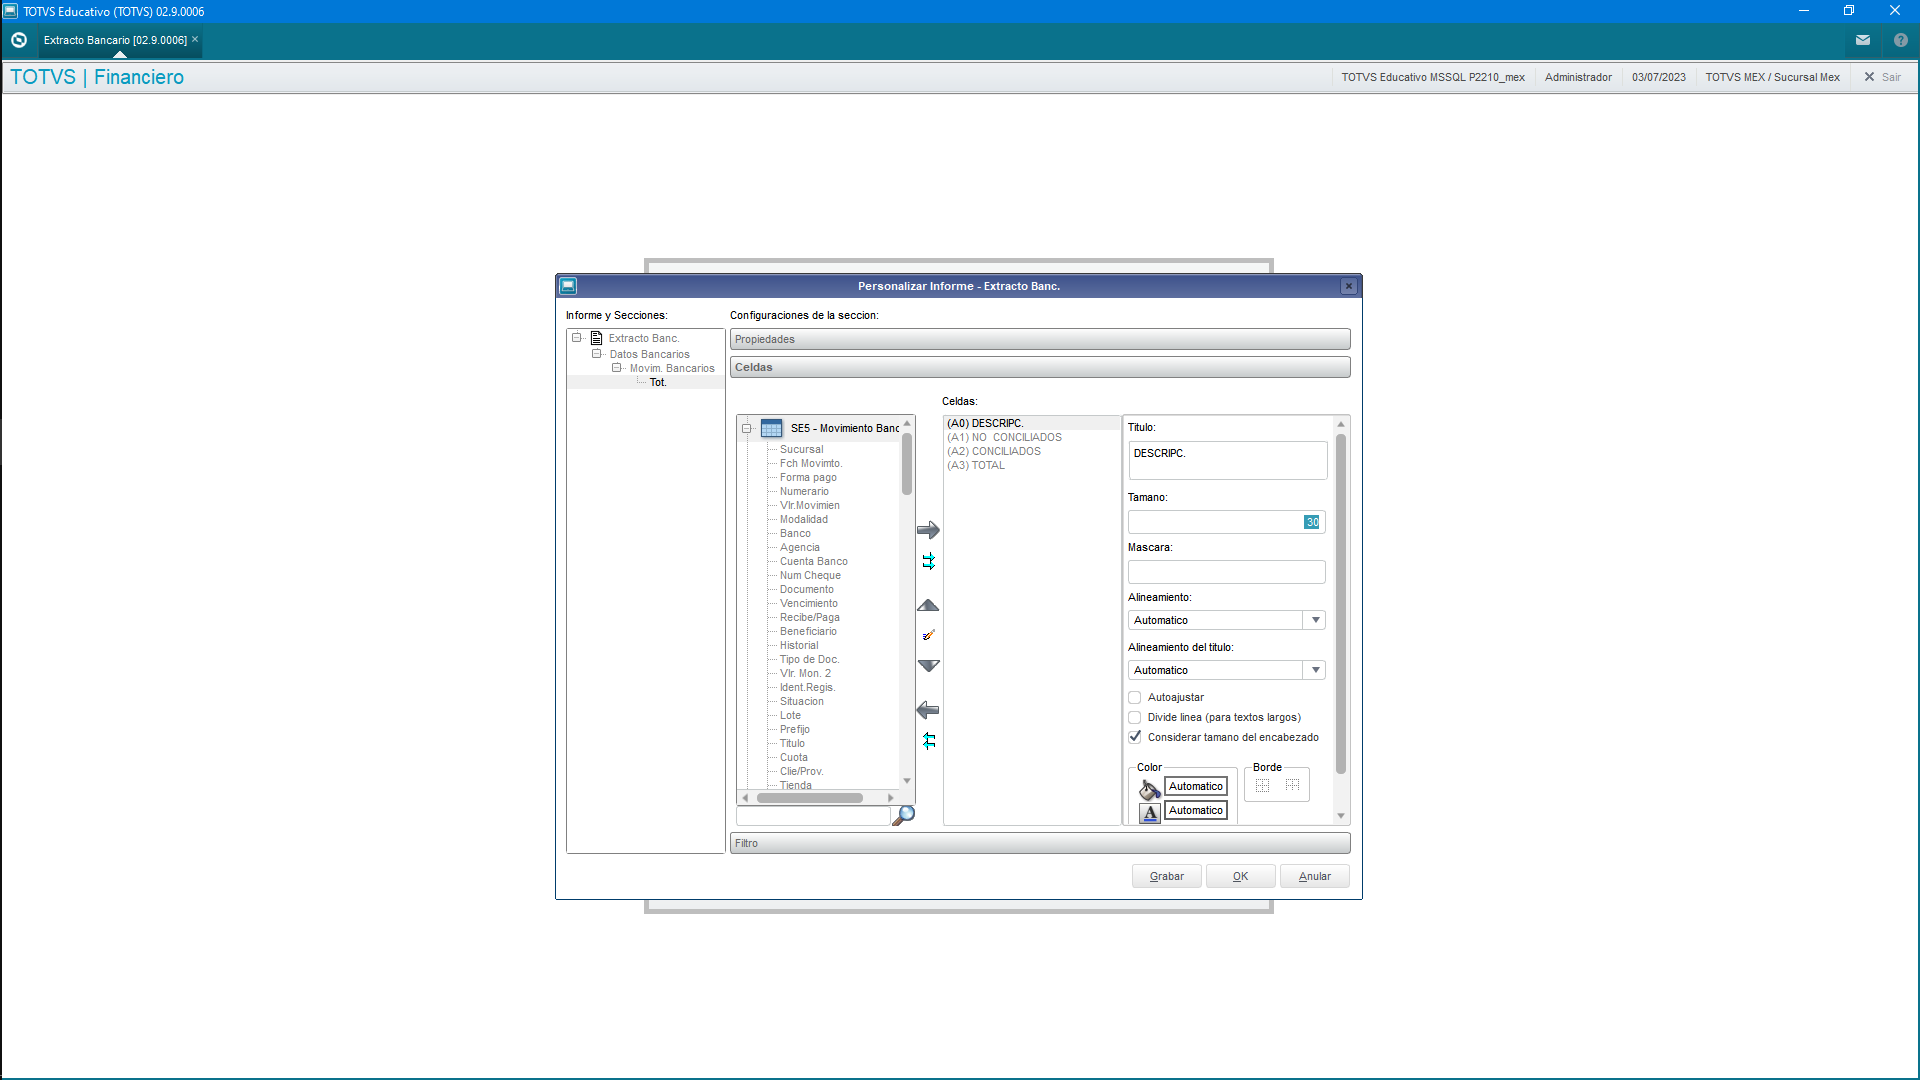The height and width of the screenshot is (1080, 1920).
Task: Click the Mascara input field
Action: [x=1226, y=572]
